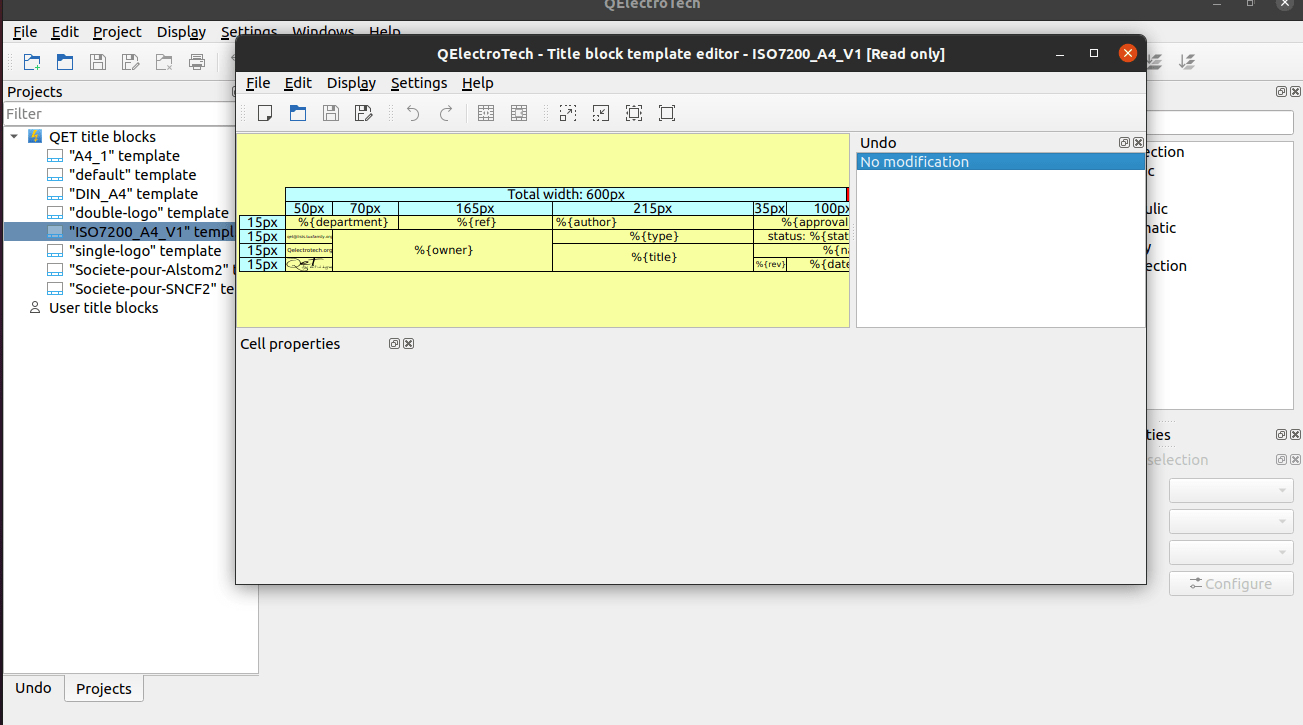
Task: Click the Split cell icon
Action: tap(519, 113)
